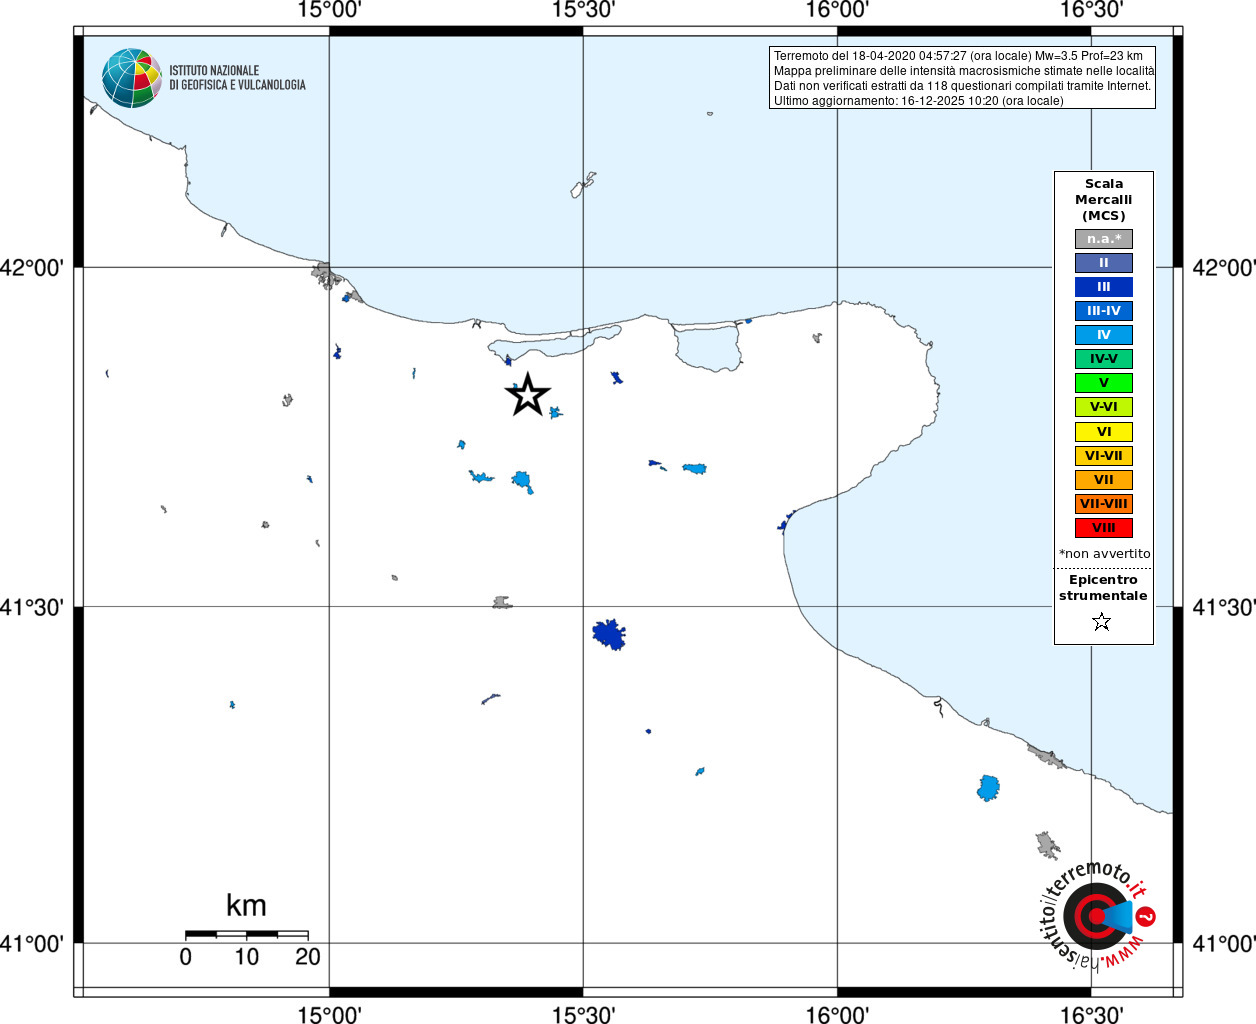Click the top 15°30' longitude label
1256x1024 pixels.
583,10
